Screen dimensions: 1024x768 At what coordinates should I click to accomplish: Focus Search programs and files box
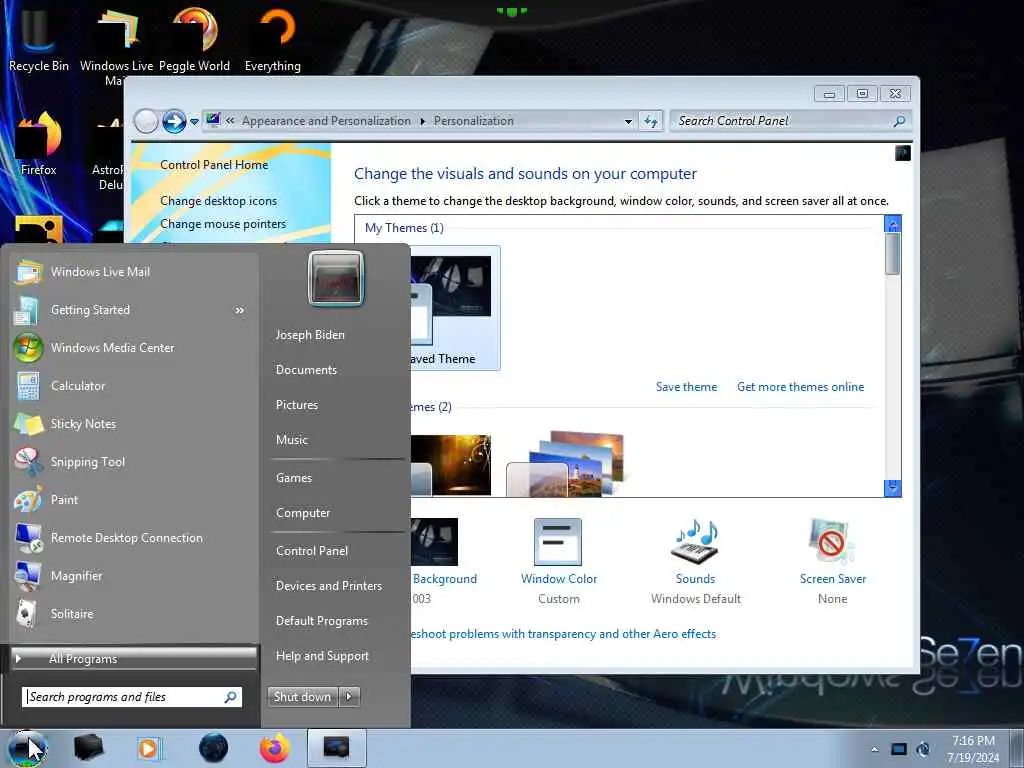coord(131,697)
